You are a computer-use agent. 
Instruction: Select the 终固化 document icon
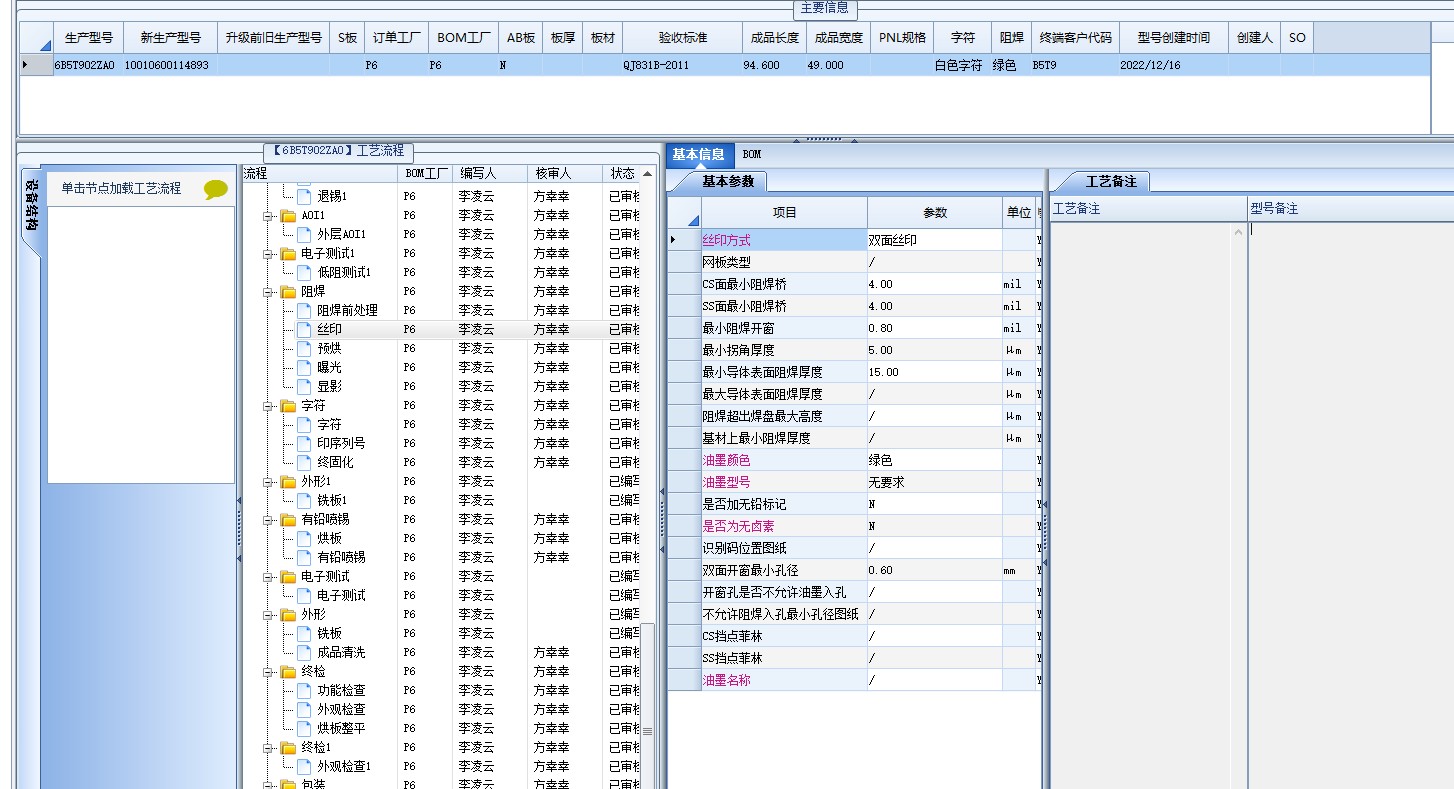[x=304, y=462]
